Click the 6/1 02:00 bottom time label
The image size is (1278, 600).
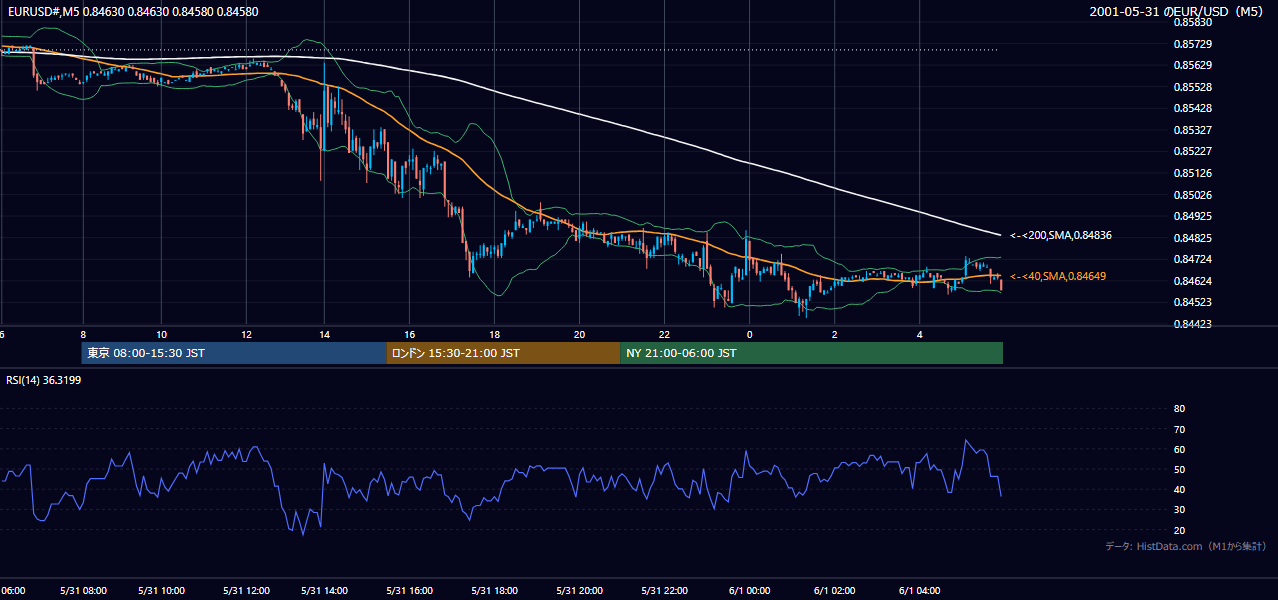coord(833,590)
